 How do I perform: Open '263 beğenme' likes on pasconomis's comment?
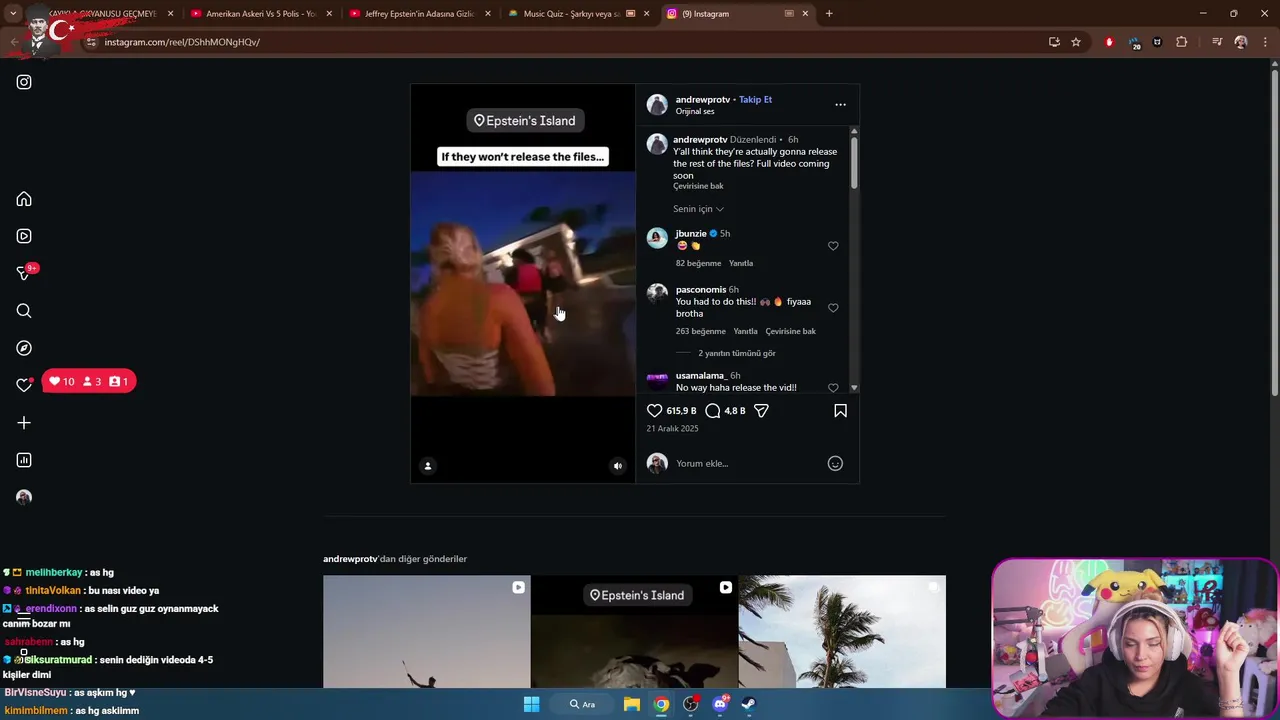(700, 331)
